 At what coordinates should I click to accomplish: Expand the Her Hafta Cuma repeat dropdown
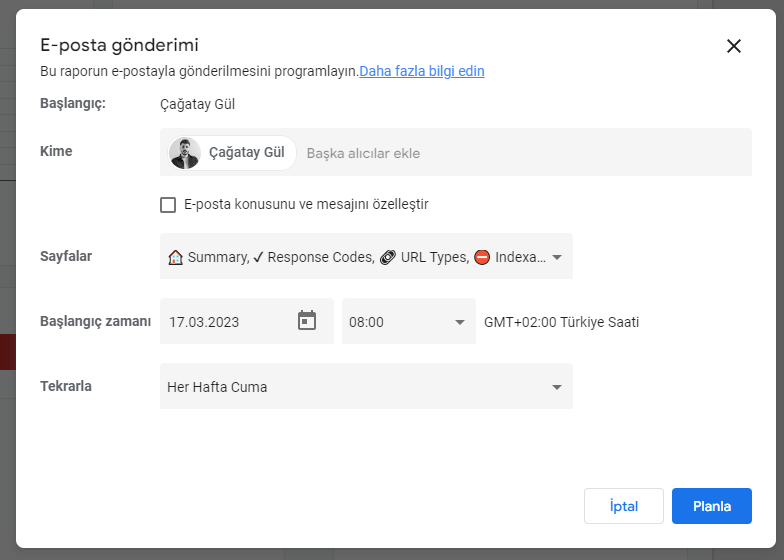tap(556, 387)
